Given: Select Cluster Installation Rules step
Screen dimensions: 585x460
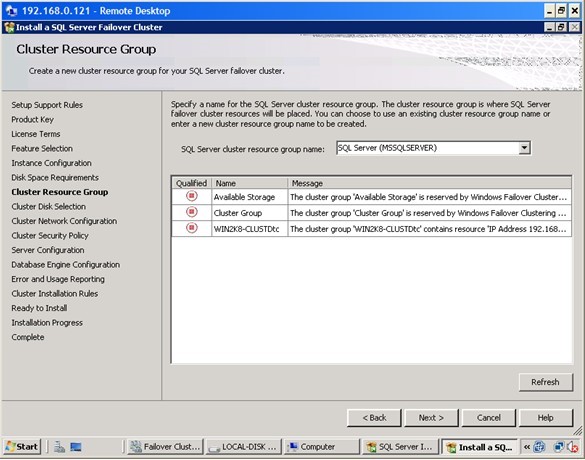Looking at the screenshot, I should coord(54,294).
